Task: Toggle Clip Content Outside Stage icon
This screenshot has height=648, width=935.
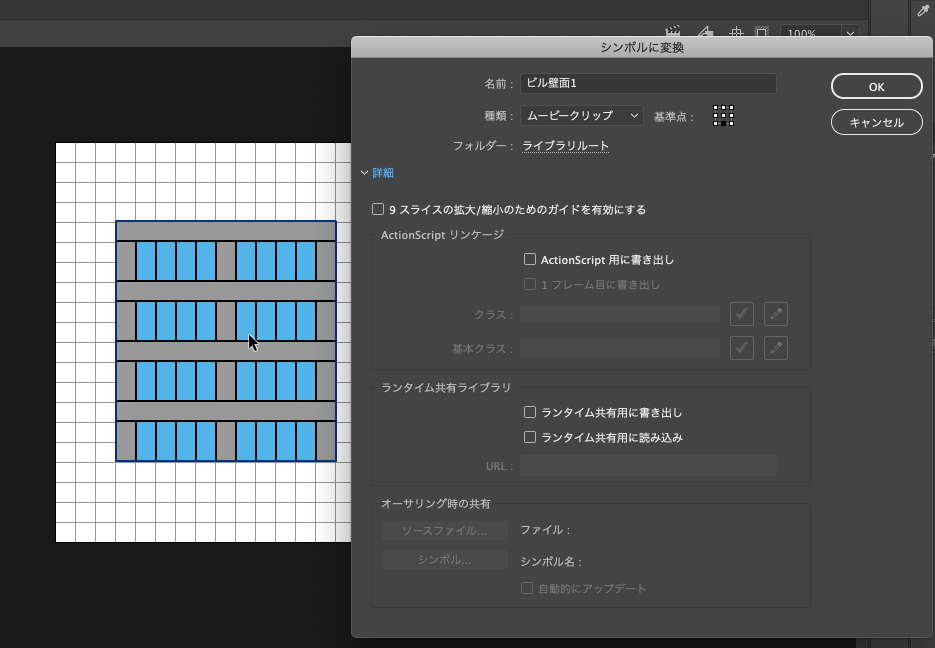Action: 761,32
